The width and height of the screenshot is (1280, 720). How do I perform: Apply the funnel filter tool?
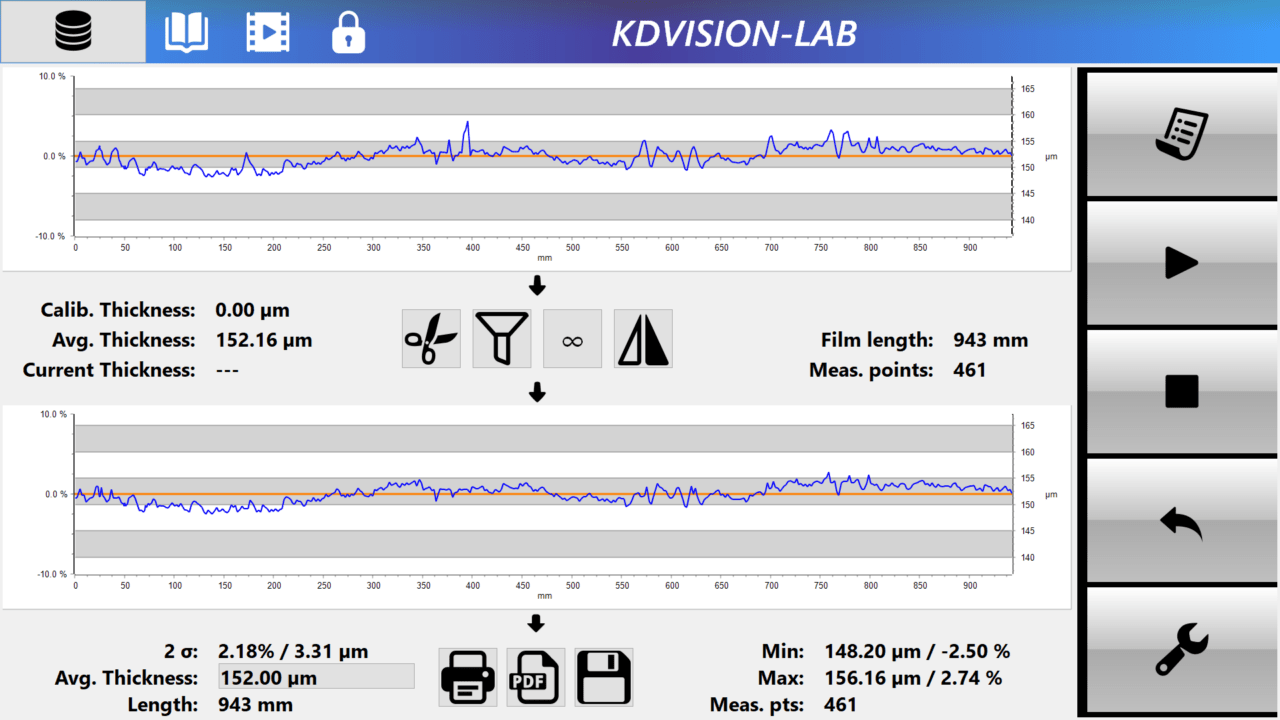pyautogui.click(x=501, y=338)
